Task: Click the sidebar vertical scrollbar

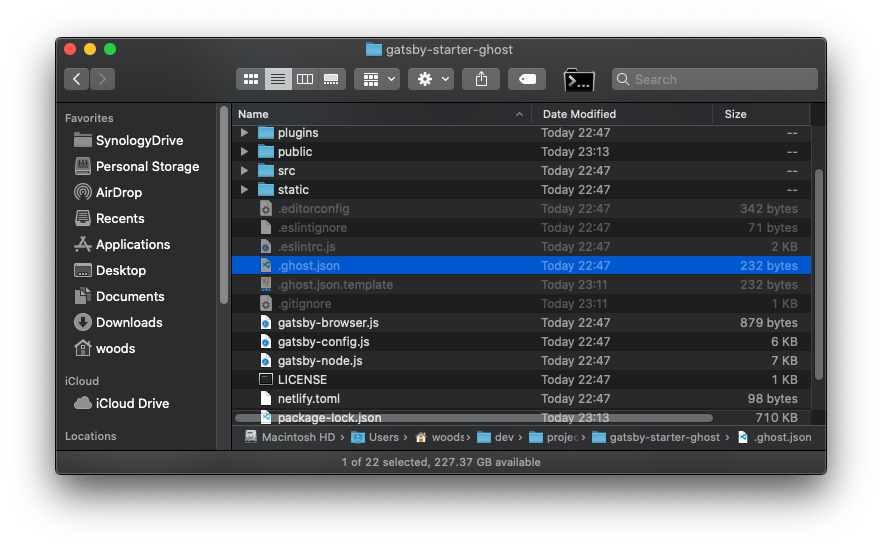Action: tap(224, 205)
